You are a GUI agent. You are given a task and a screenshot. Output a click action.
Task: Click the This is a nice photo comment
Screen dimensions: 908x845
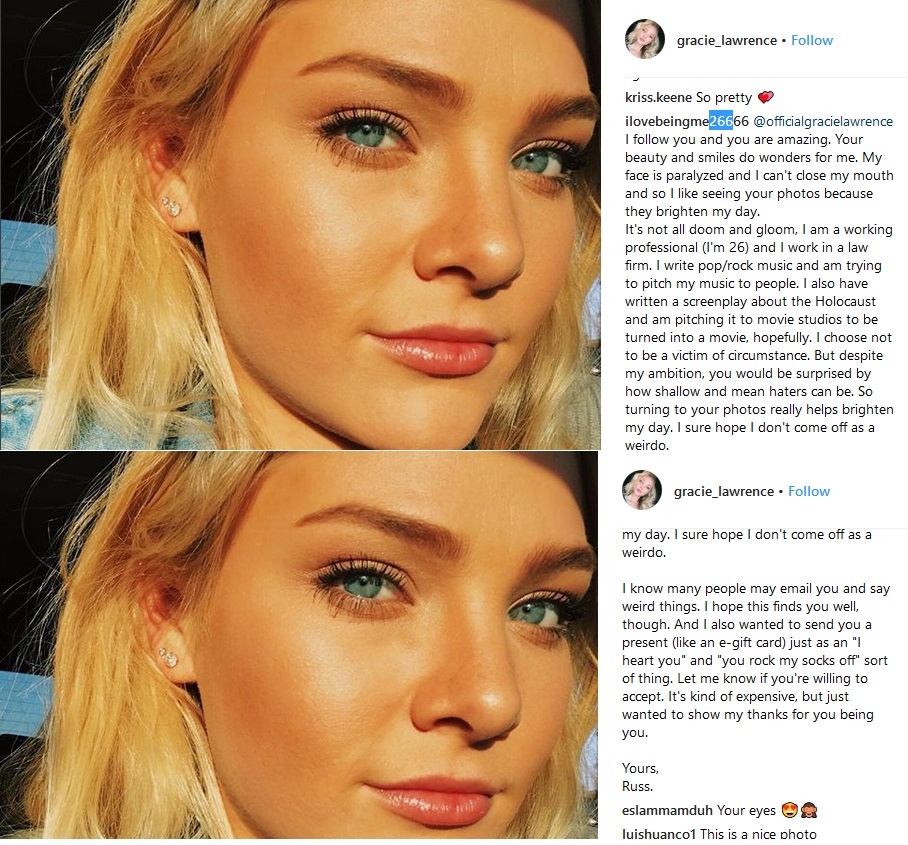click(758, 834)
